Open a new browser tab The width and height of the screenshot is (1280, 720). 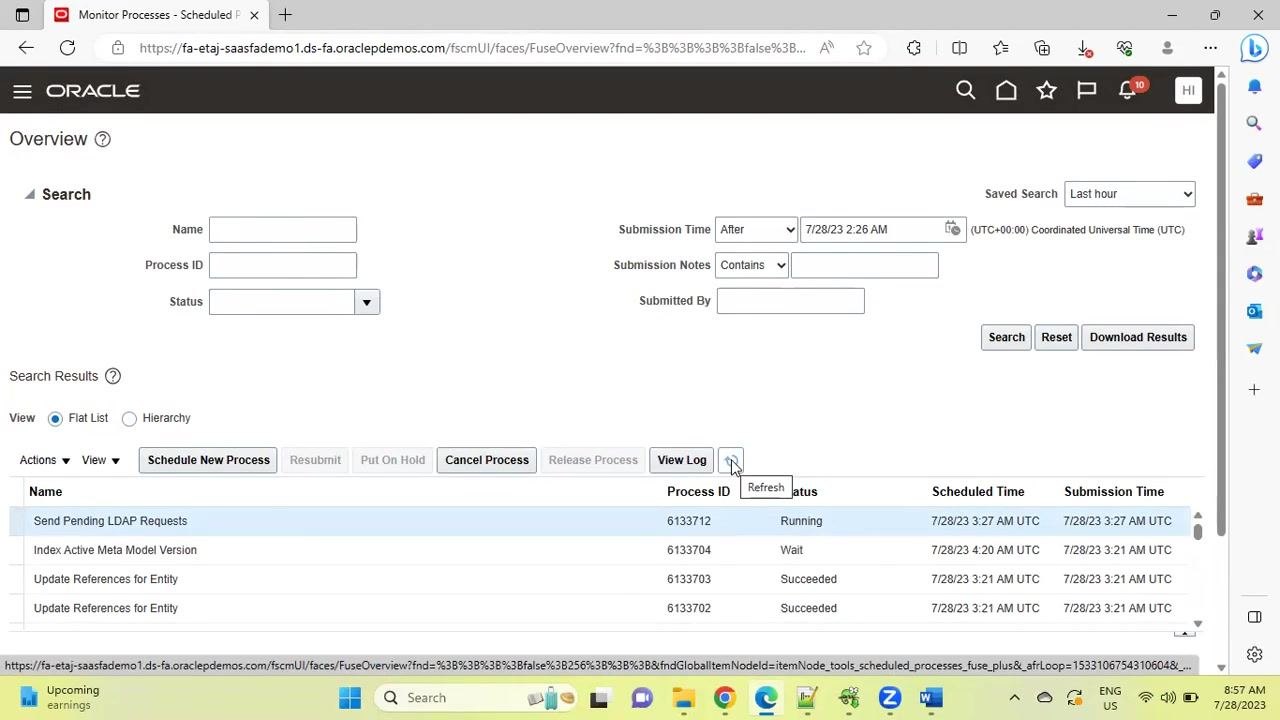(285, 15)
